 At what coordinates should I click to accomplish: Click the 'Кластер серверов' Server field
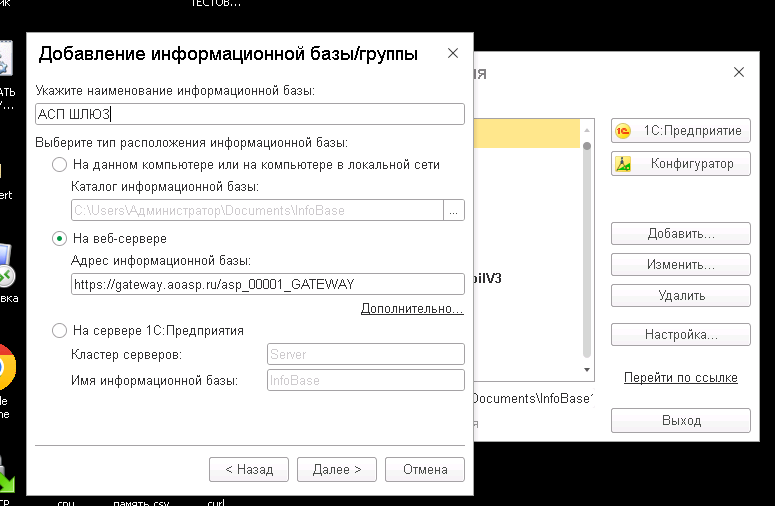(x=366, y=354)
